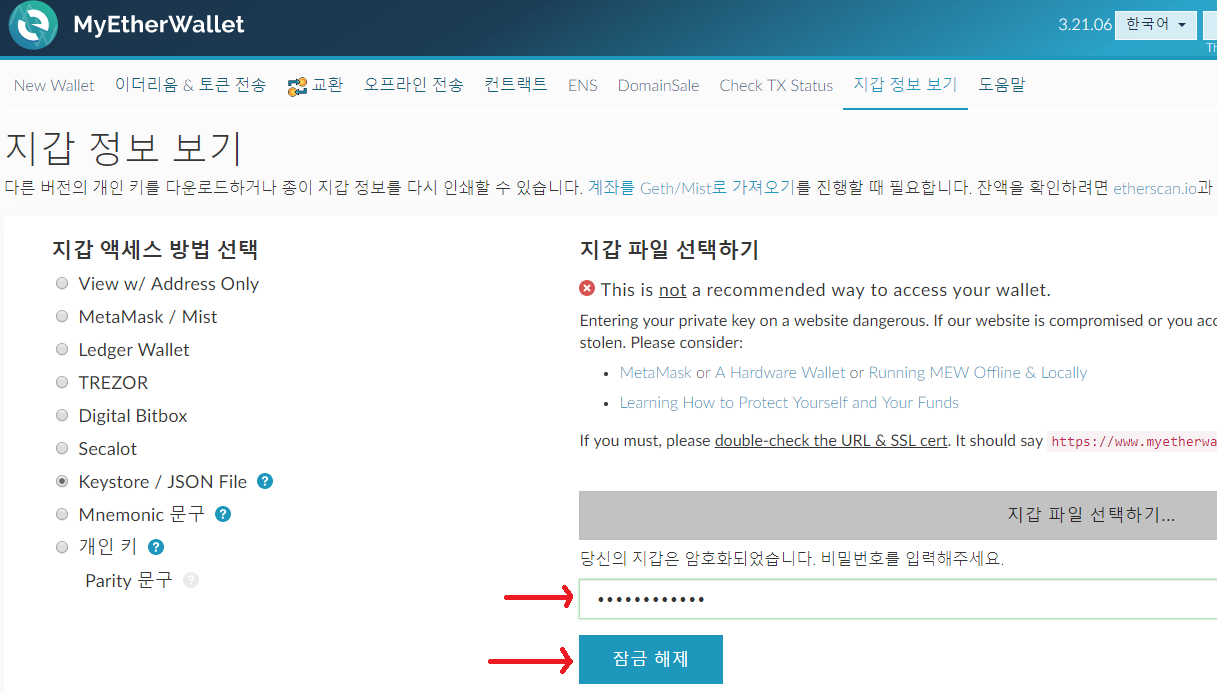The height and width of the screenshot is (693, 1217).
Task: Select Ledger Wallet radio button
Action: point(62,350)
